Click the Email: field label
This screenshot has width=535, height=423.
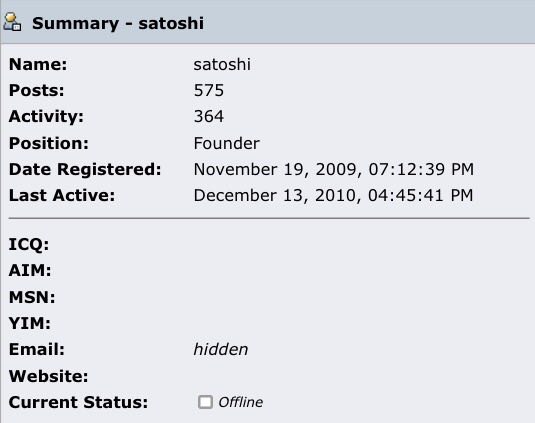click(x=37, y=349)
